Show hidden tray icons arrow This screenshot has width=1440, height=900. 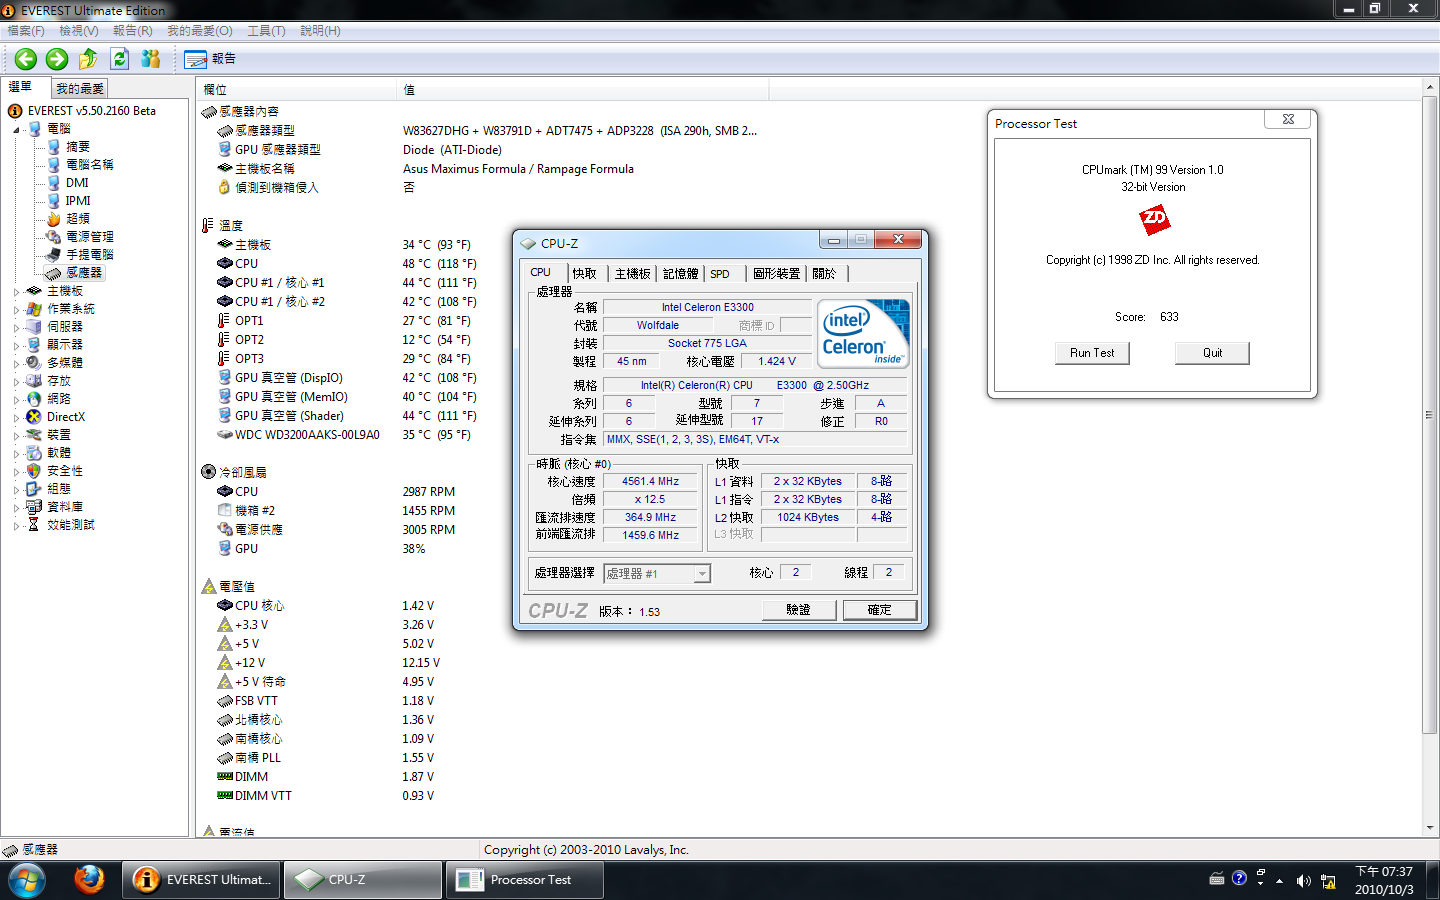[1279, 881]
